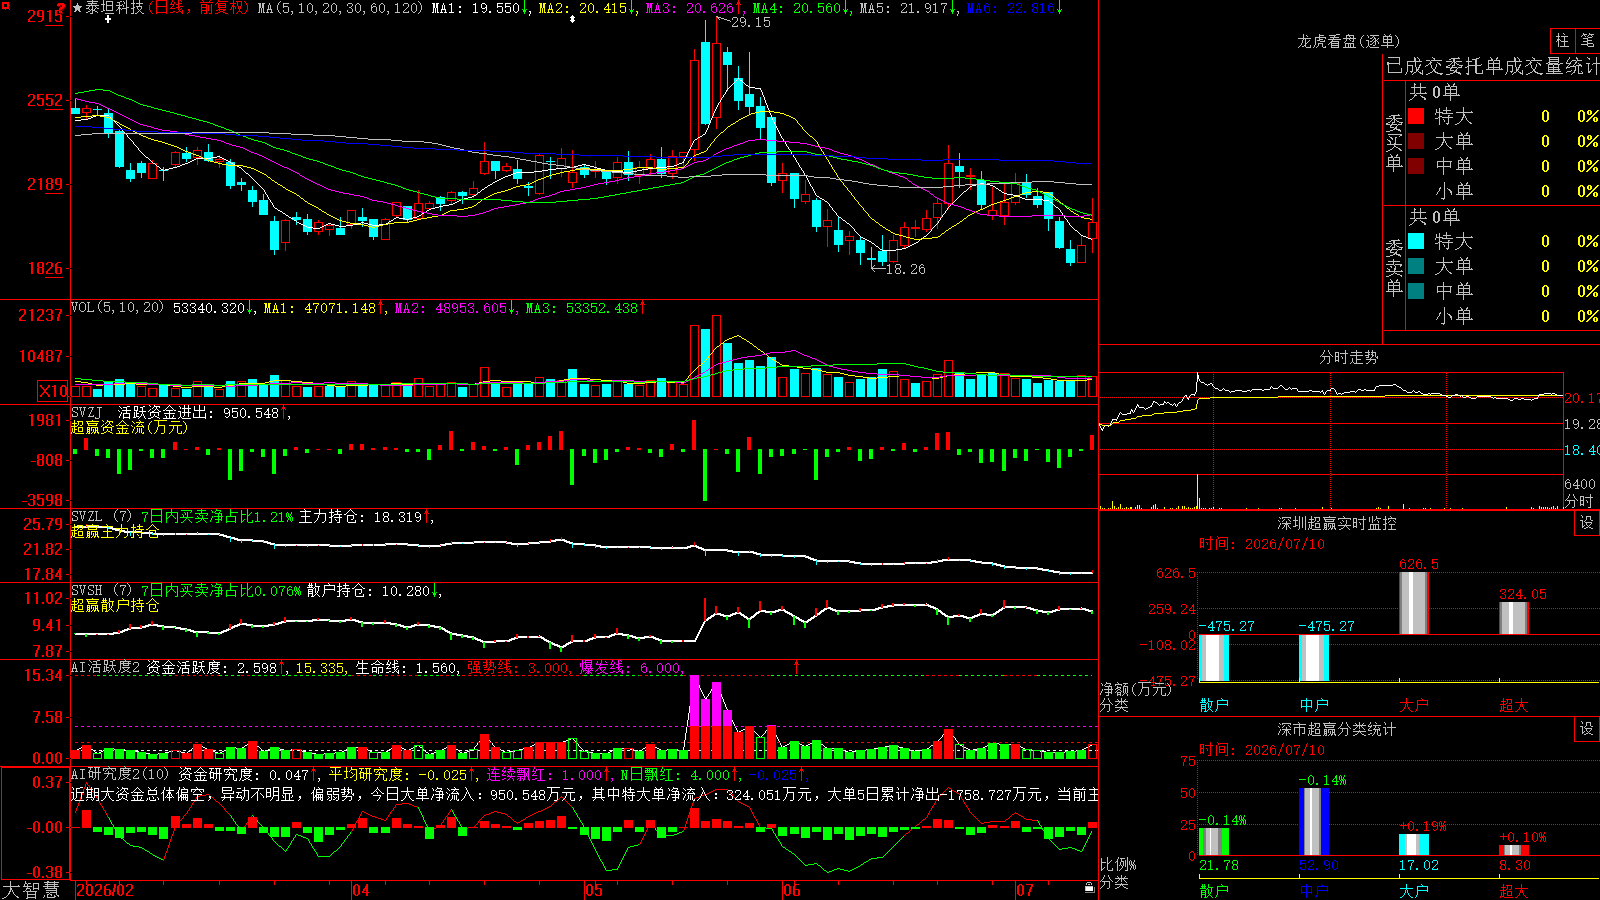Click the X10 volume scale marker

click(x=53, y=391)
